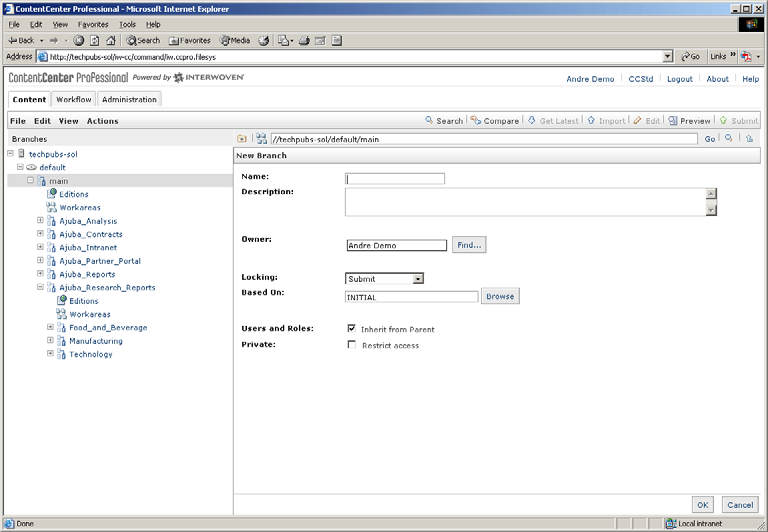The width and height of the screenshot is (768, 532).
Task: Click the Logout link
Action: (680, 79)
